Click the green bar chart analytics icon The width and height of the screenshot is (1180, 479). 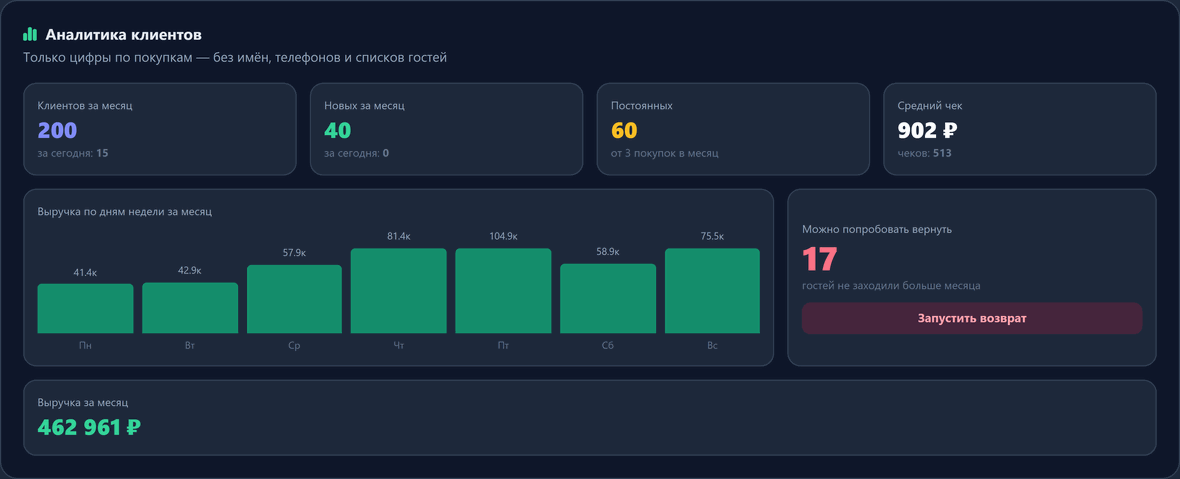pyautogui.click(x=30, y=35)
